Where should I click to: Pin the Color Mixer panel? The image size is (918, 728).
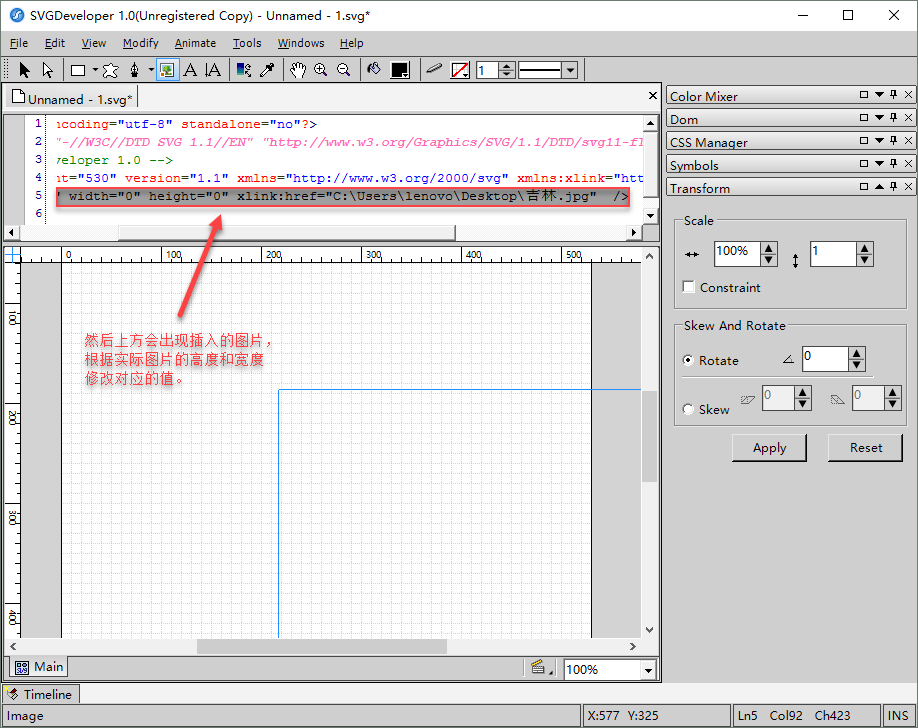pyautogui.click(x=893, y=95)
